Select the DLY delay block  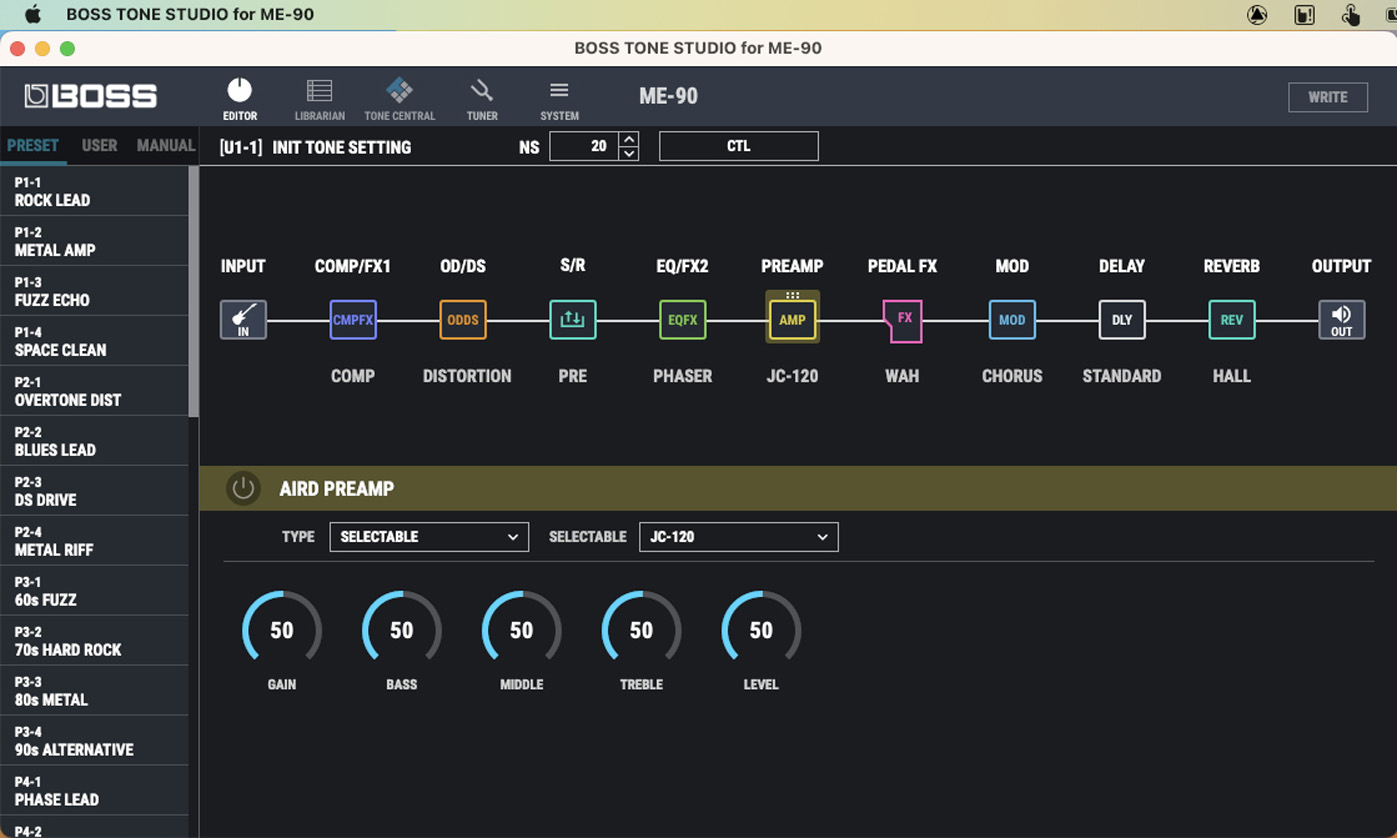pyautogui.click(x=1122, y=320)
